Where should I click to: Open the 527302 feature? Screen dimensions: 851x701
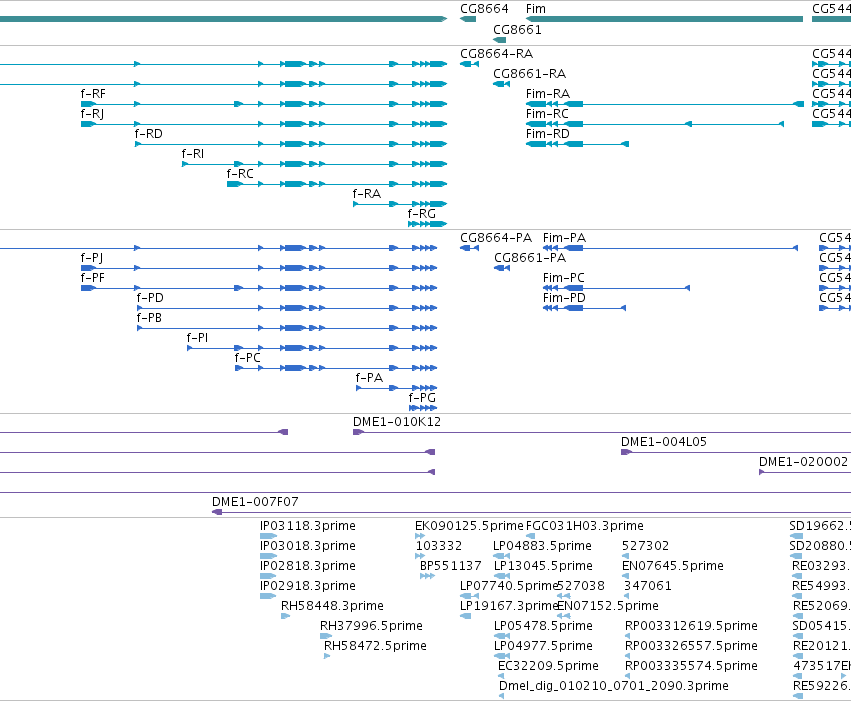tap(625, 556)
